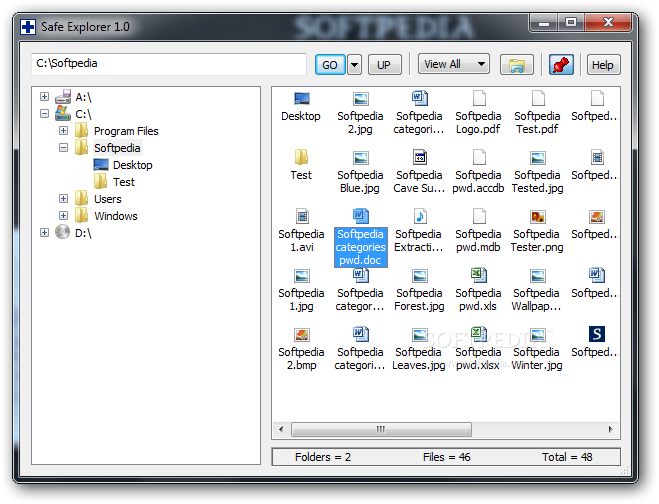Expand the Program Files folder node
Viewport: 659px width, 504px height.
[x=63, y=131]
